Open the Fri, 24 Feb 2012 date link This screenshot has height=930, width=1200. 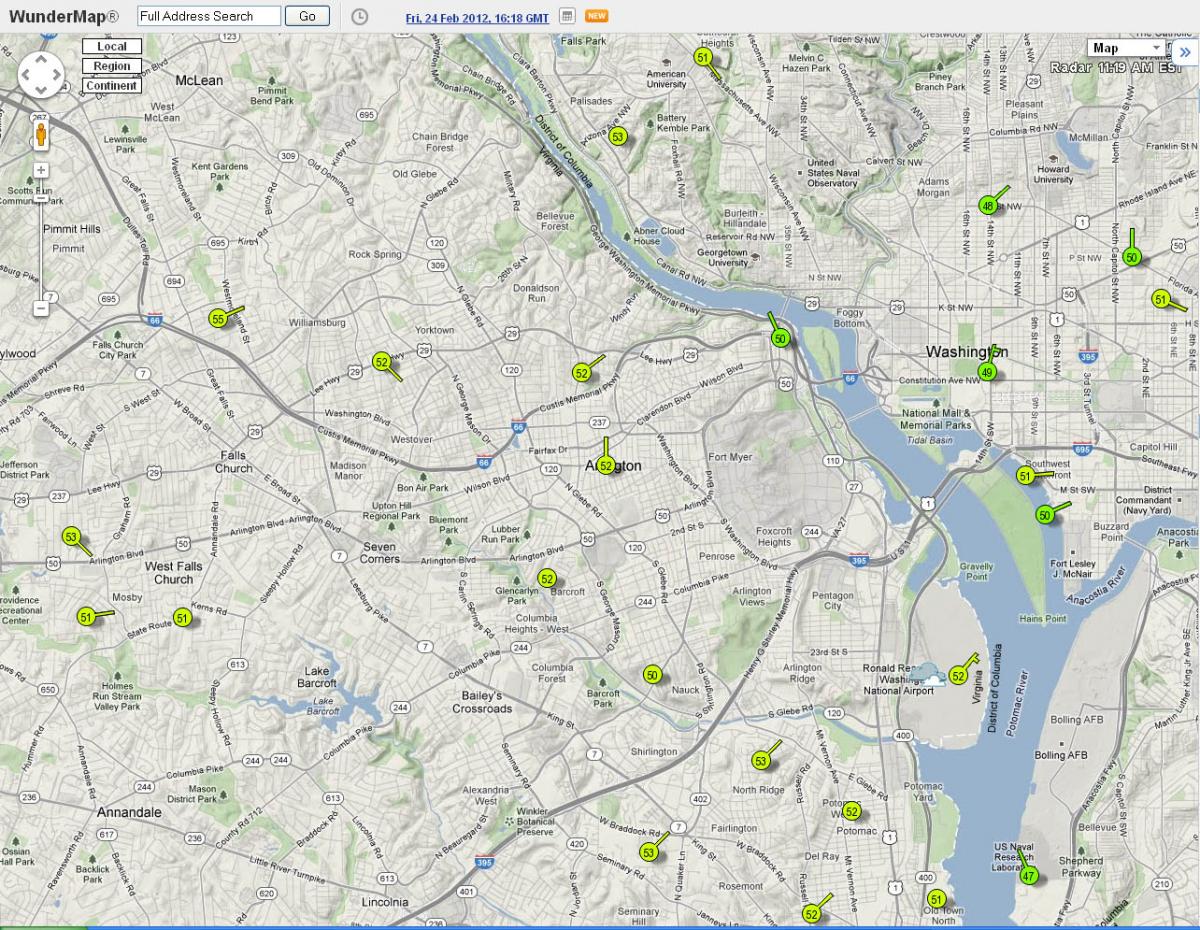pos(477,17)
